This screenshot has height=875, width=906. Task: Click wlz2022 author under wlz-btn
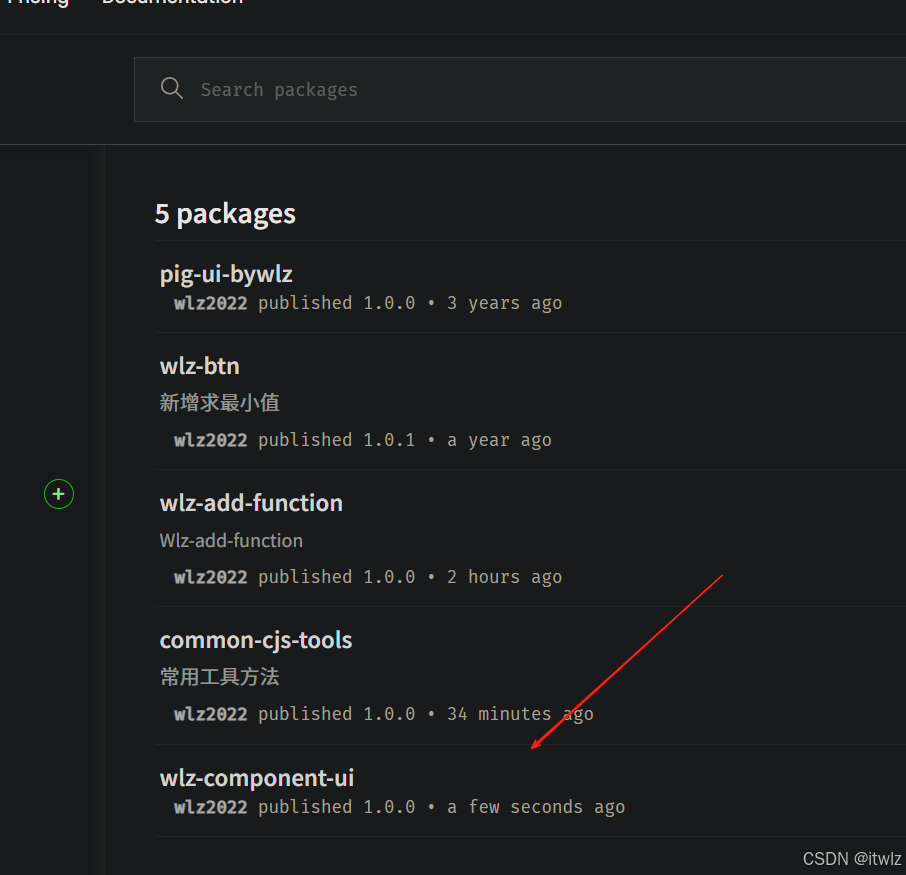click(x=210, y=440)
